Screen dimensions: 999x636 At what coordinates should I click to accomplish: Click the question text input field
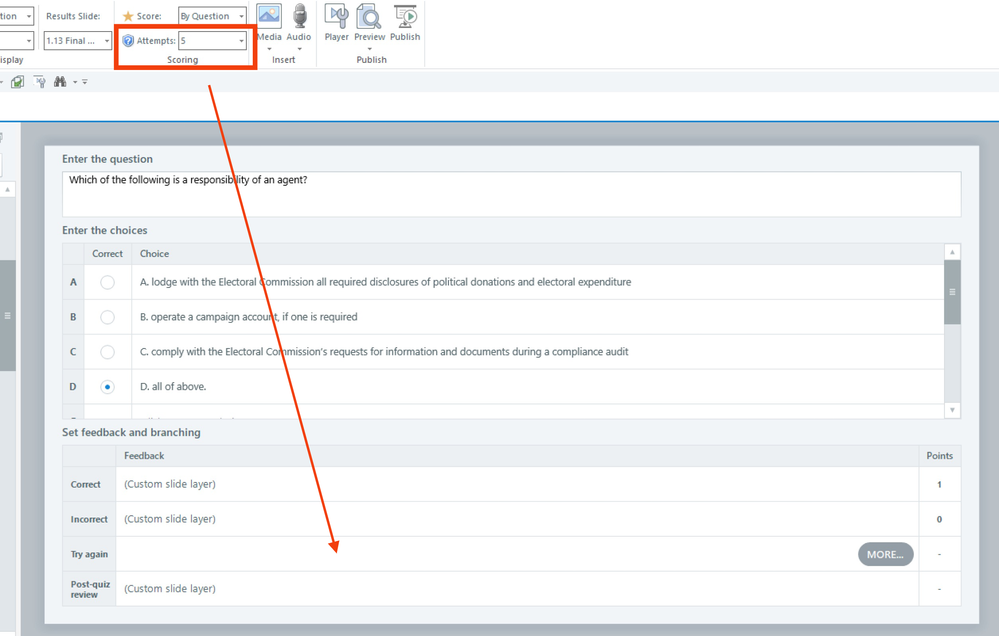point(512,194)
